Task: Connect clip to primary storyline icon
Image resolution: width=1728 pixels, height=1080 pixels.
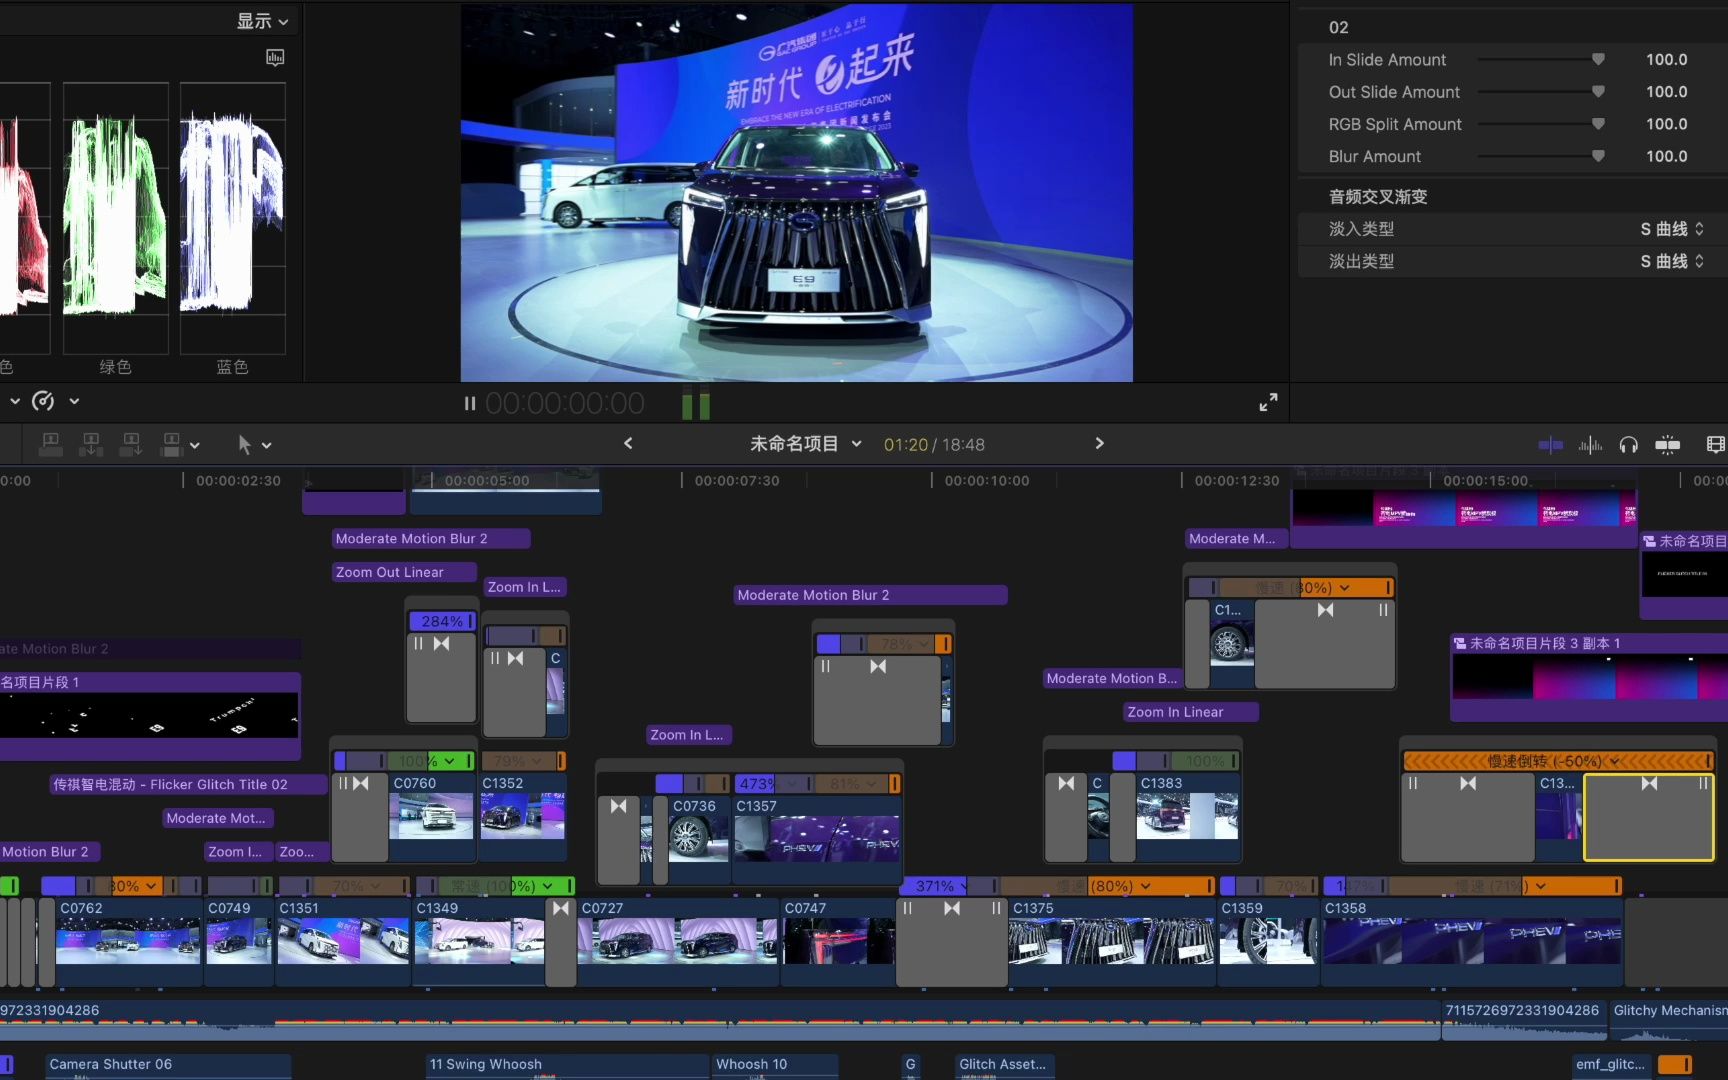Action: click(x=51, y=444)
